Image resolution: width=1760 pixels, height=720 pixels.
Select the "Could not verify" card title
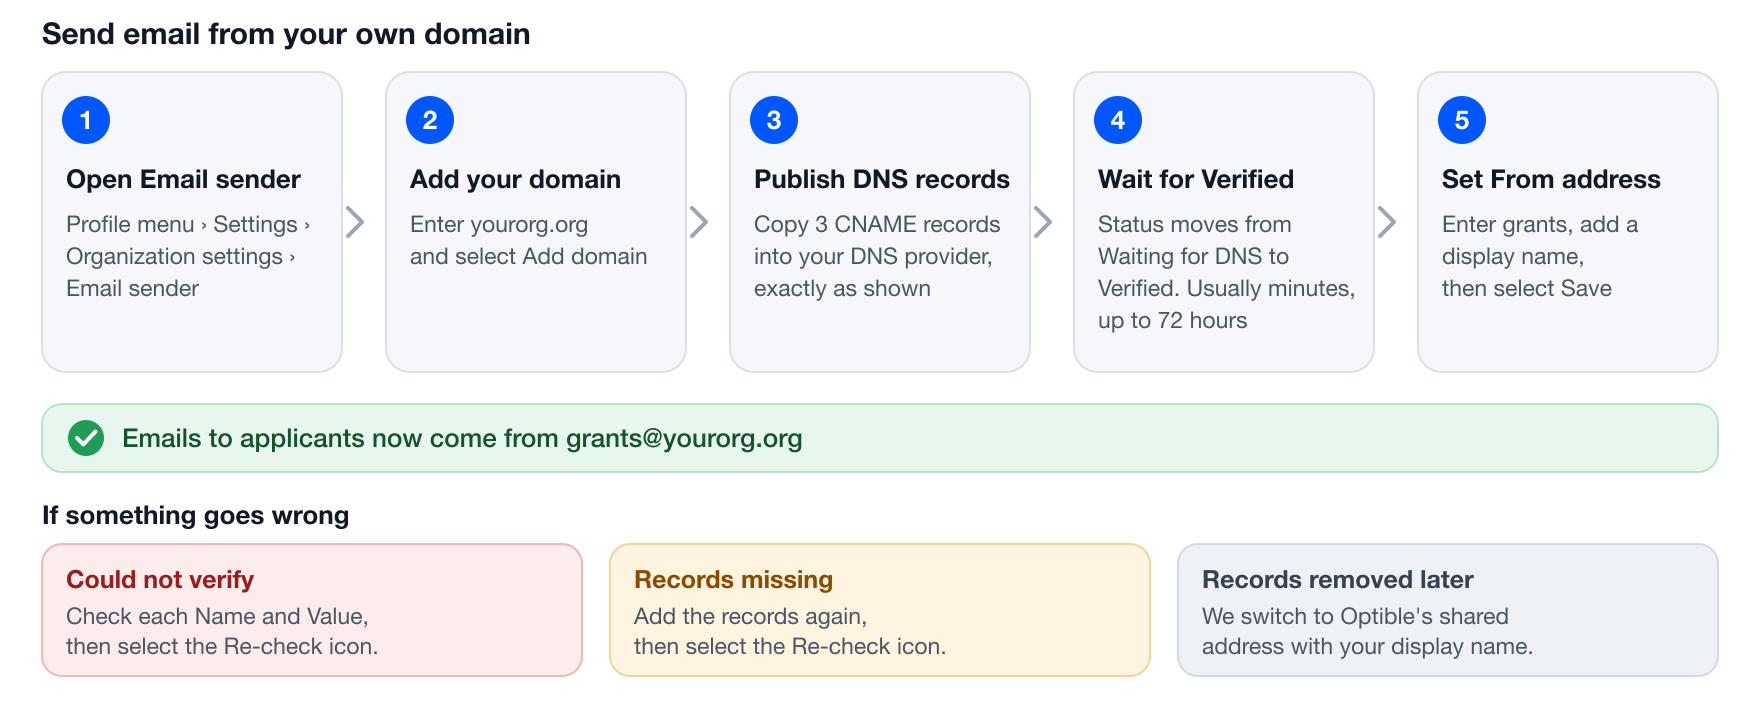point(160,579)
